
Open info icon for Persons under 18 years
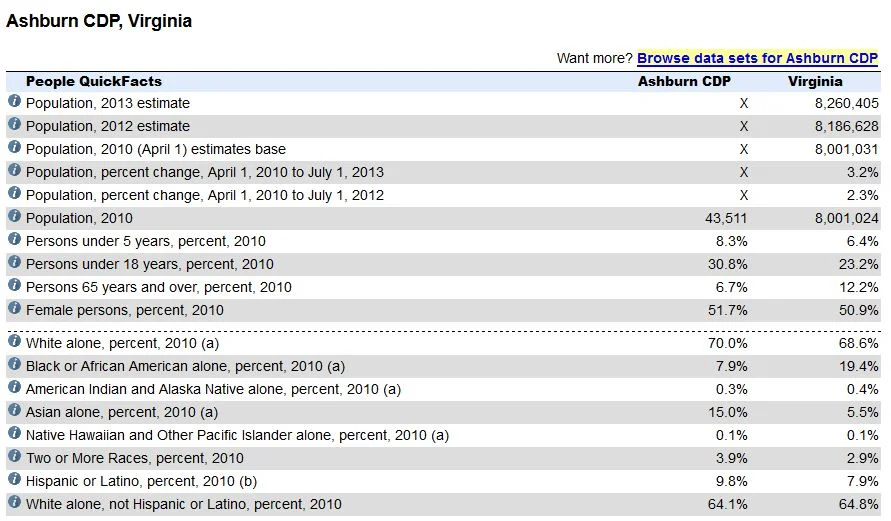14,263
